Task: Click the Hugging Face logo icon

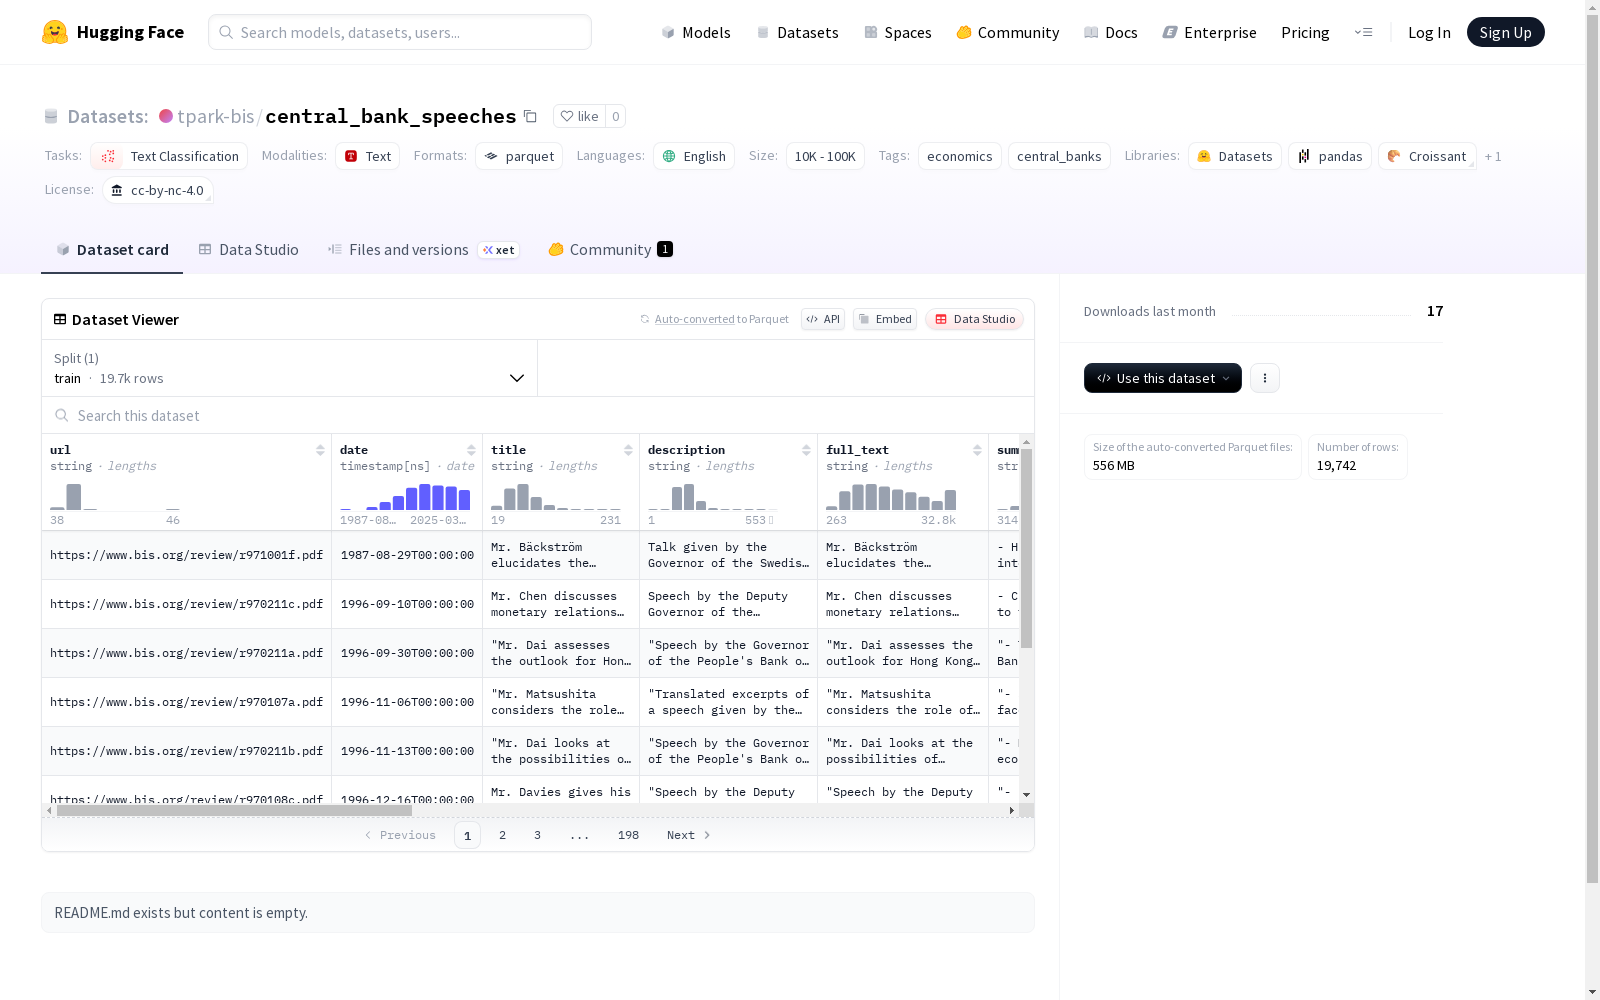Action: tap(55, 32)
